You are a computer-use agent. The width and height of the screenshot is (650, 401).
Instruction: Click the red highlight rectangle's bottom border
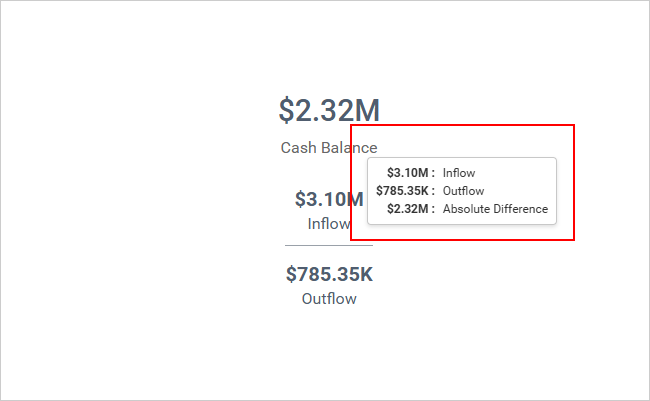click(x=462, y=239)
